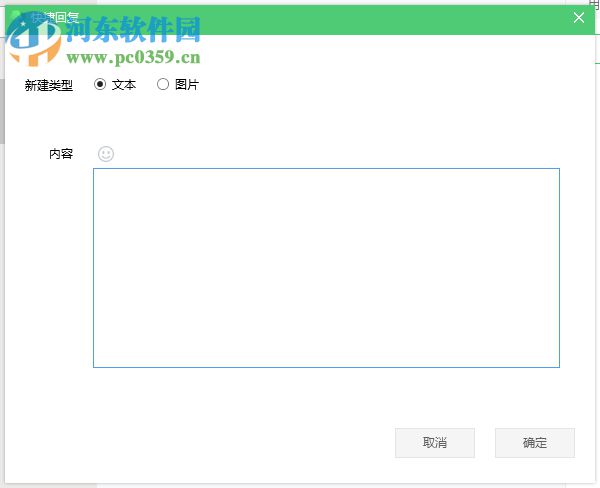The height and width of the screenshot is (488, 600).
Task: Open the emoji picker smiley icon
Action: point(106,154)
